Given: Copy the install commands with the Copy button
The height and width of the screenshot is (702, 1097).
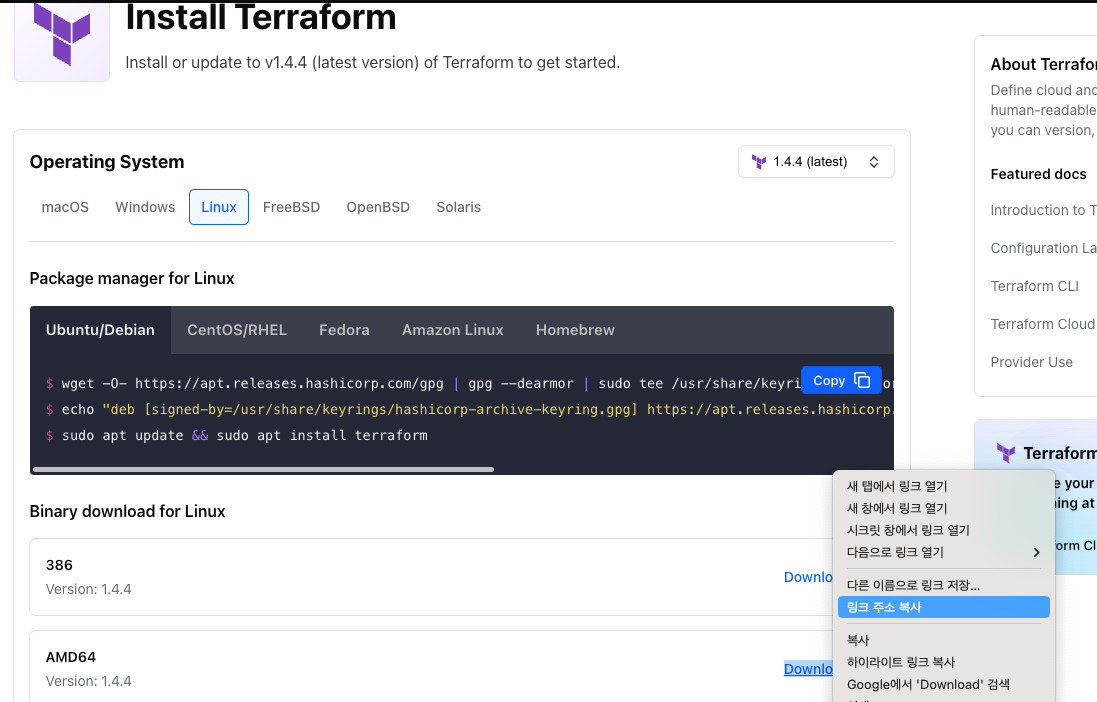Looking at the screenshot, I should 841,380.
